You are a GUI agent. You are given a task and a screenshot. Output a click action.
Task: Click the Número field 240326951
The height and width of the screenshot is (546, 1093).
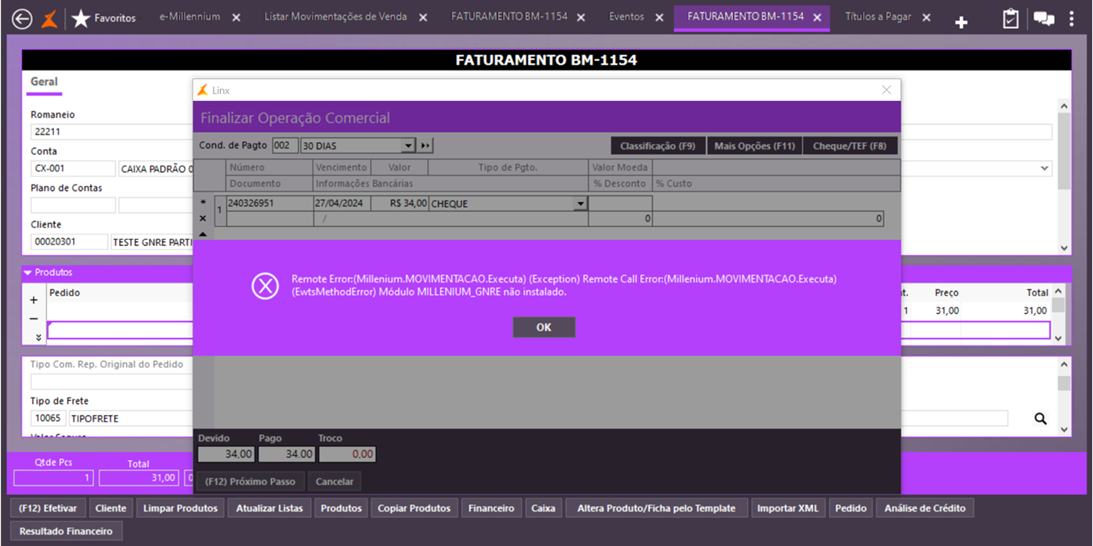pos(269,203)
